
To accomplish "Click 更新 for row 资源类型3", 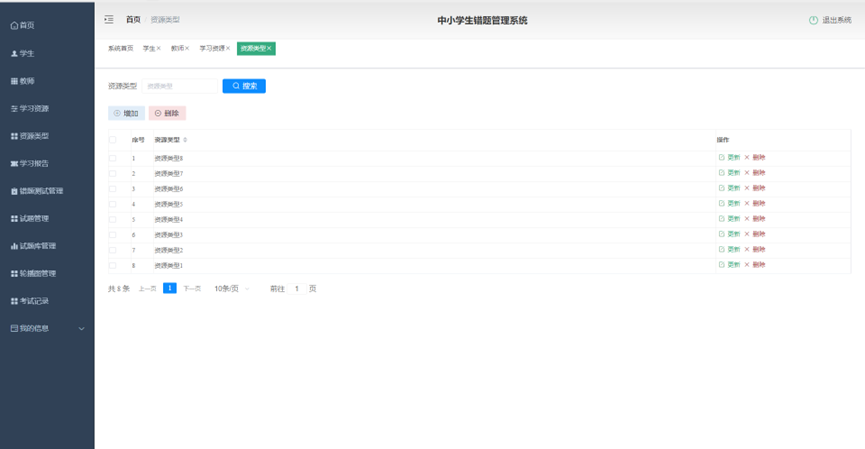I will pos(729,234).
